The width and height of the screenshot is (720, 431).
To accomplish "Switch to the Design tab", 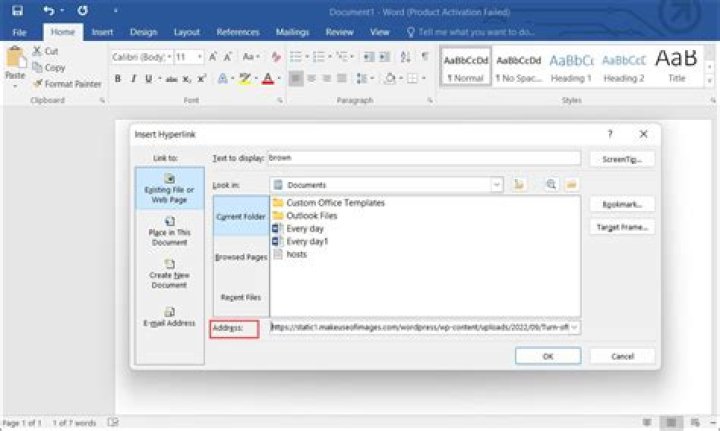I will (x=143, y=32).
